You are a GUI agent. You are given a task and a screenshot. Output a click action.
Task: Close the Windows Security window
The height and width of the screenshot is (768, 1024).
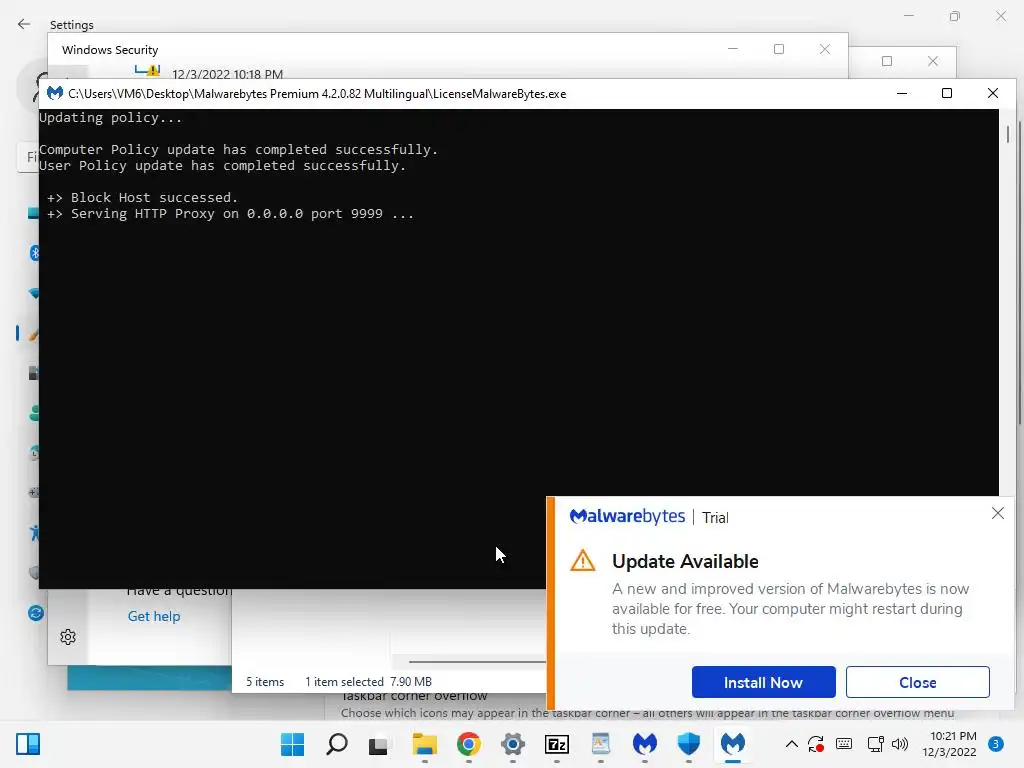click(825, 49)
